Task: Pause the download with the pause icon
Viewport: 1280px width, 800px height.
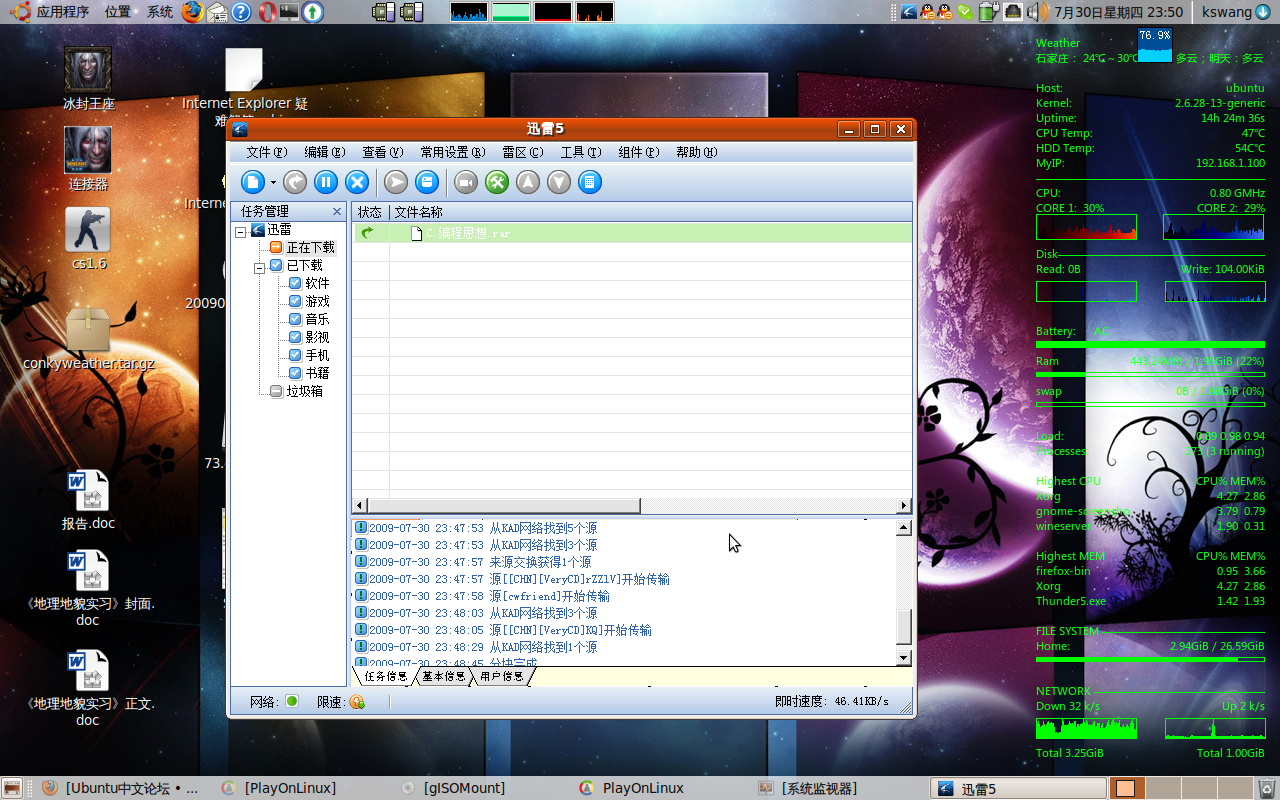Action: click(x=325, y=182)
